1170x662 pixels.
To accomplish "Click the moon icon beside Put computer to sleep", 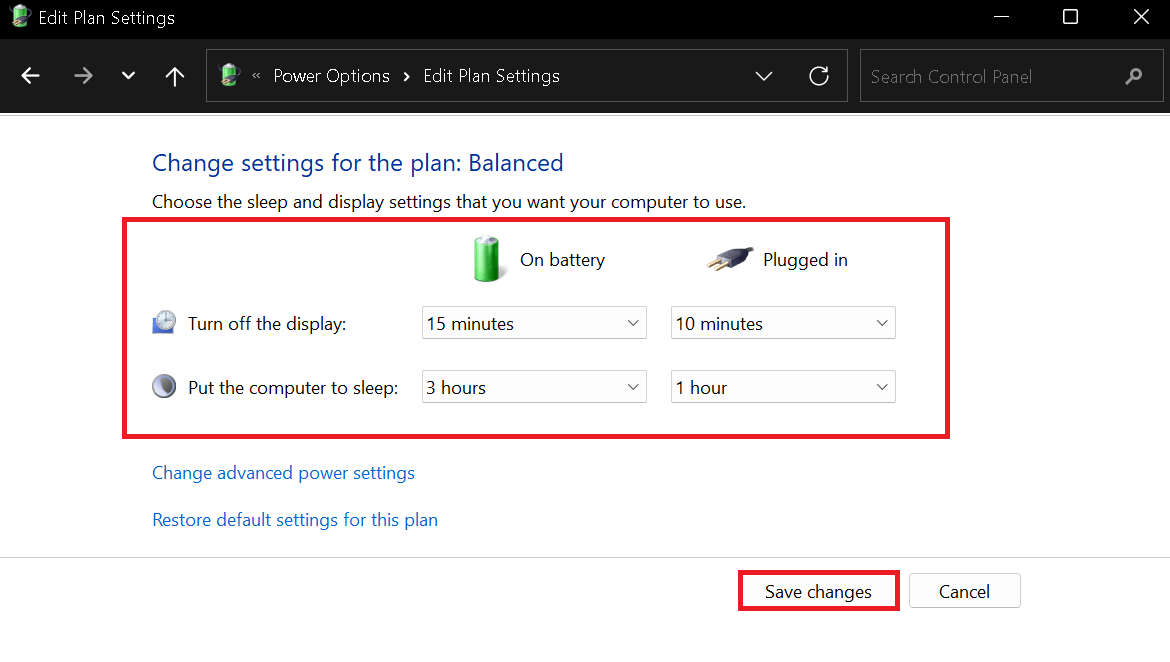I will (x=163, y=386).
